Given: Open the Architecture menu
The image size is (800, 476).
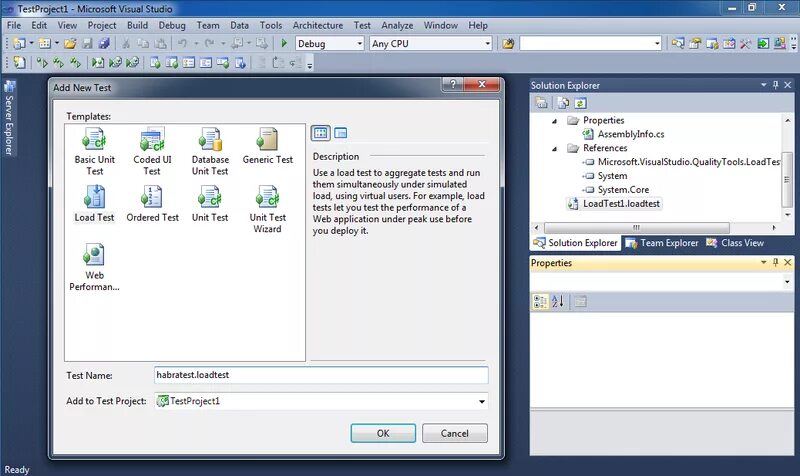Looking at the screenshot, I should point(318,25).
